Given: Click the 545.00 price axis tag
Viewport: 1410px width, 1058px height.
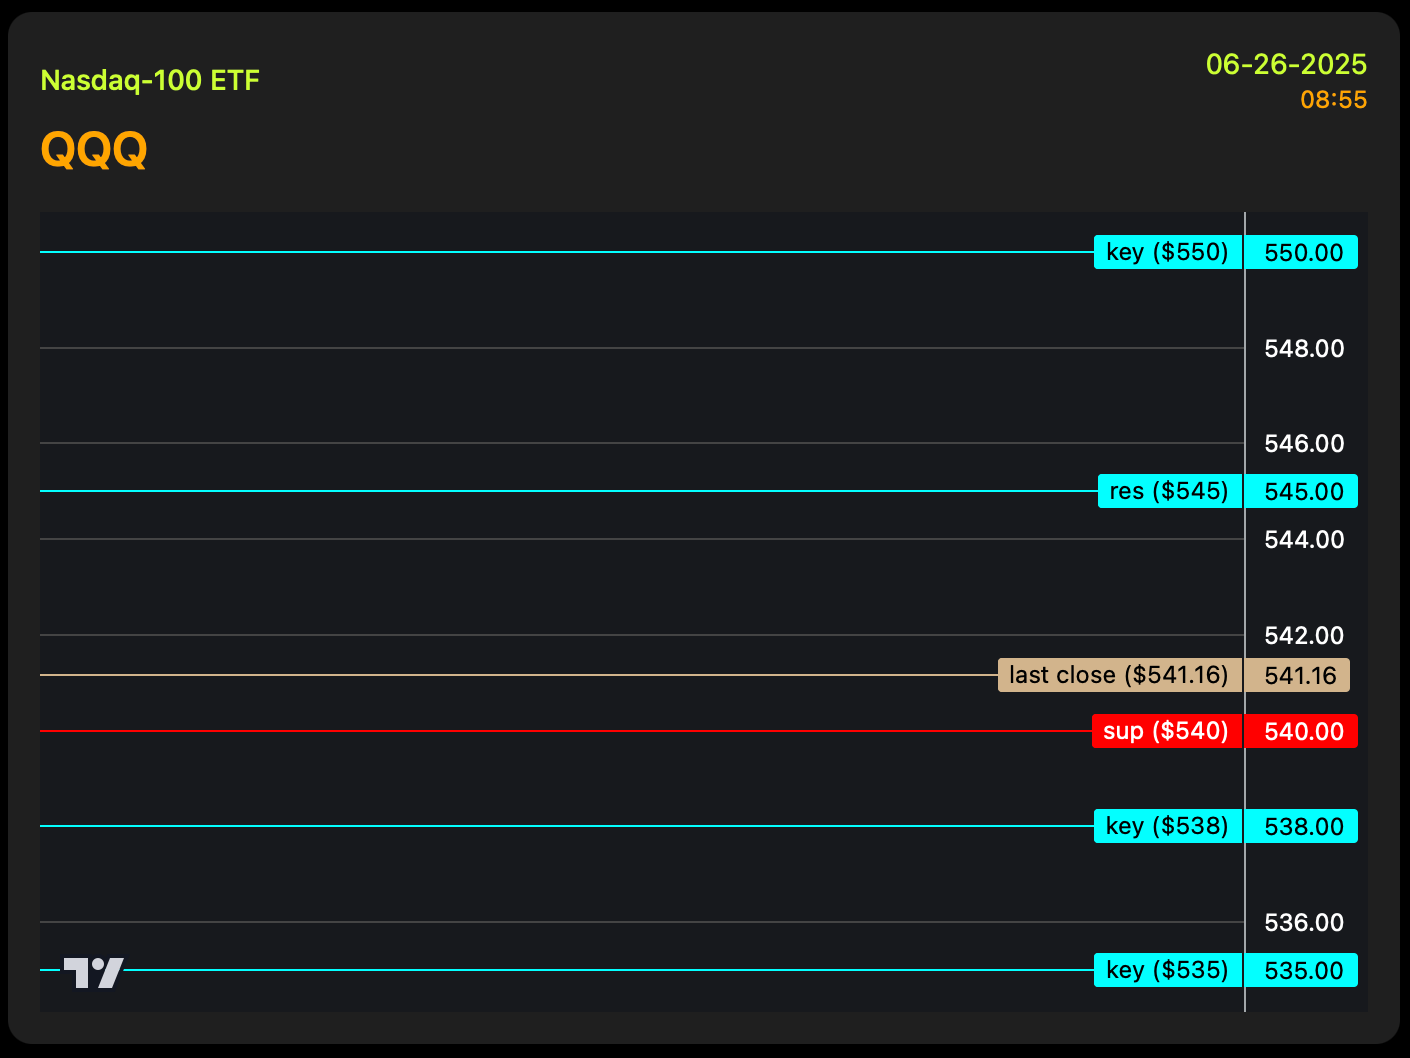Looking at the screenshot, I should coord(1302,491).
